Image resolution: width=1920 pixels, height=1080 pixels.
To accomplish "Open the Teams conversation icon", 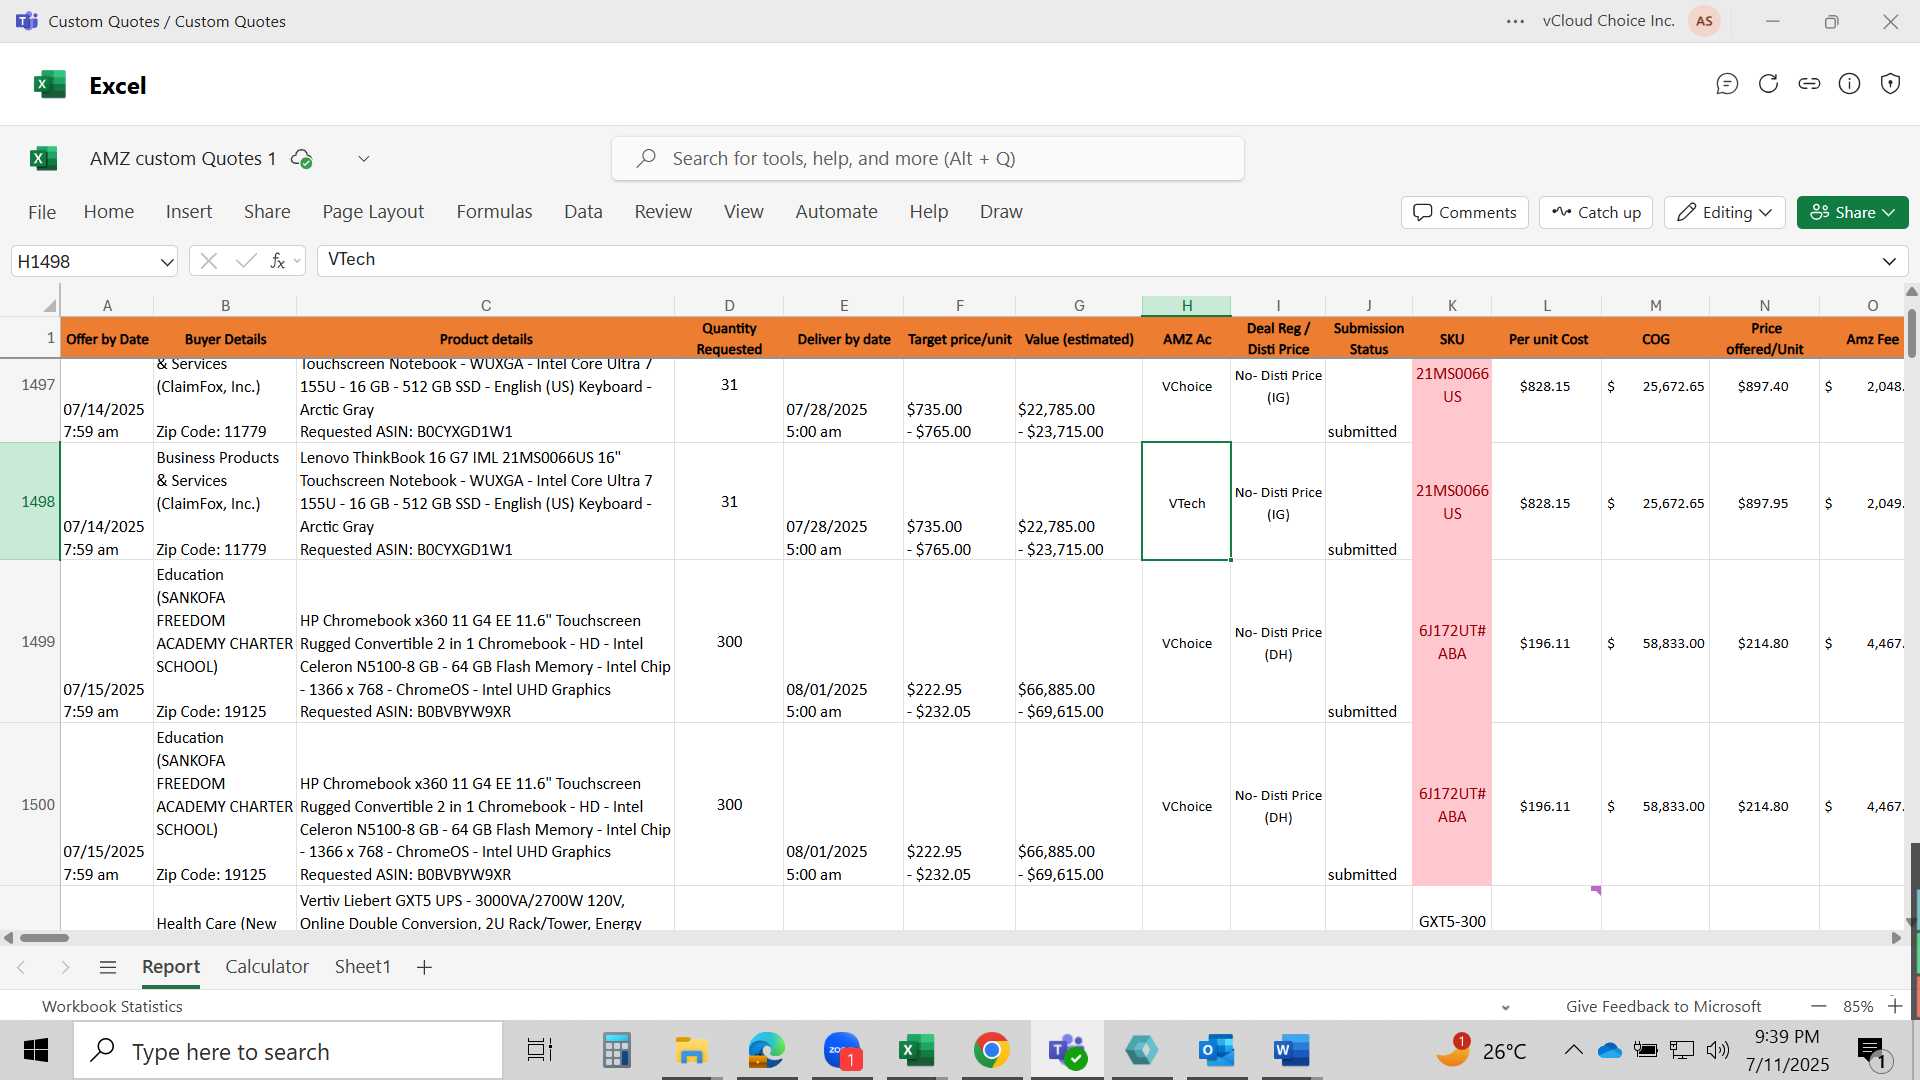I will [x=1727, y=84].
